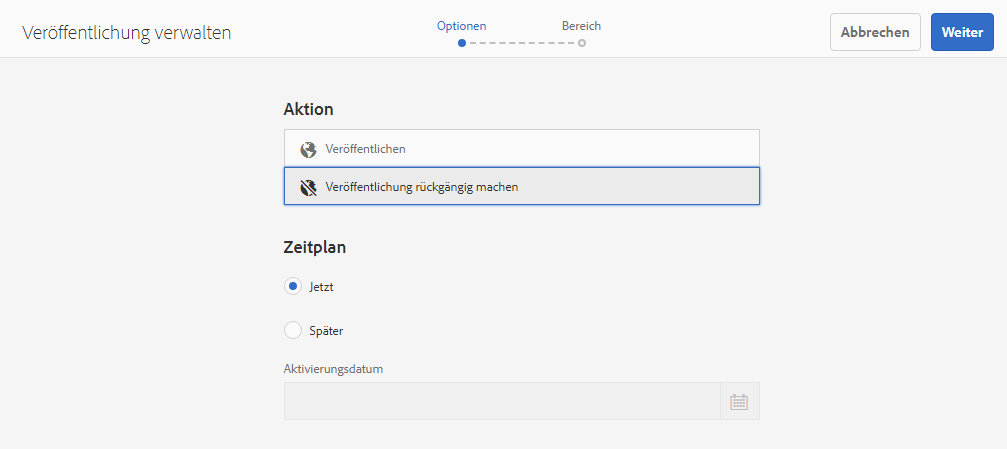The height and width of the screenshot is (449, 1007).
Task: Click the hollow Bereich step dot
Action: pos(582,43)
